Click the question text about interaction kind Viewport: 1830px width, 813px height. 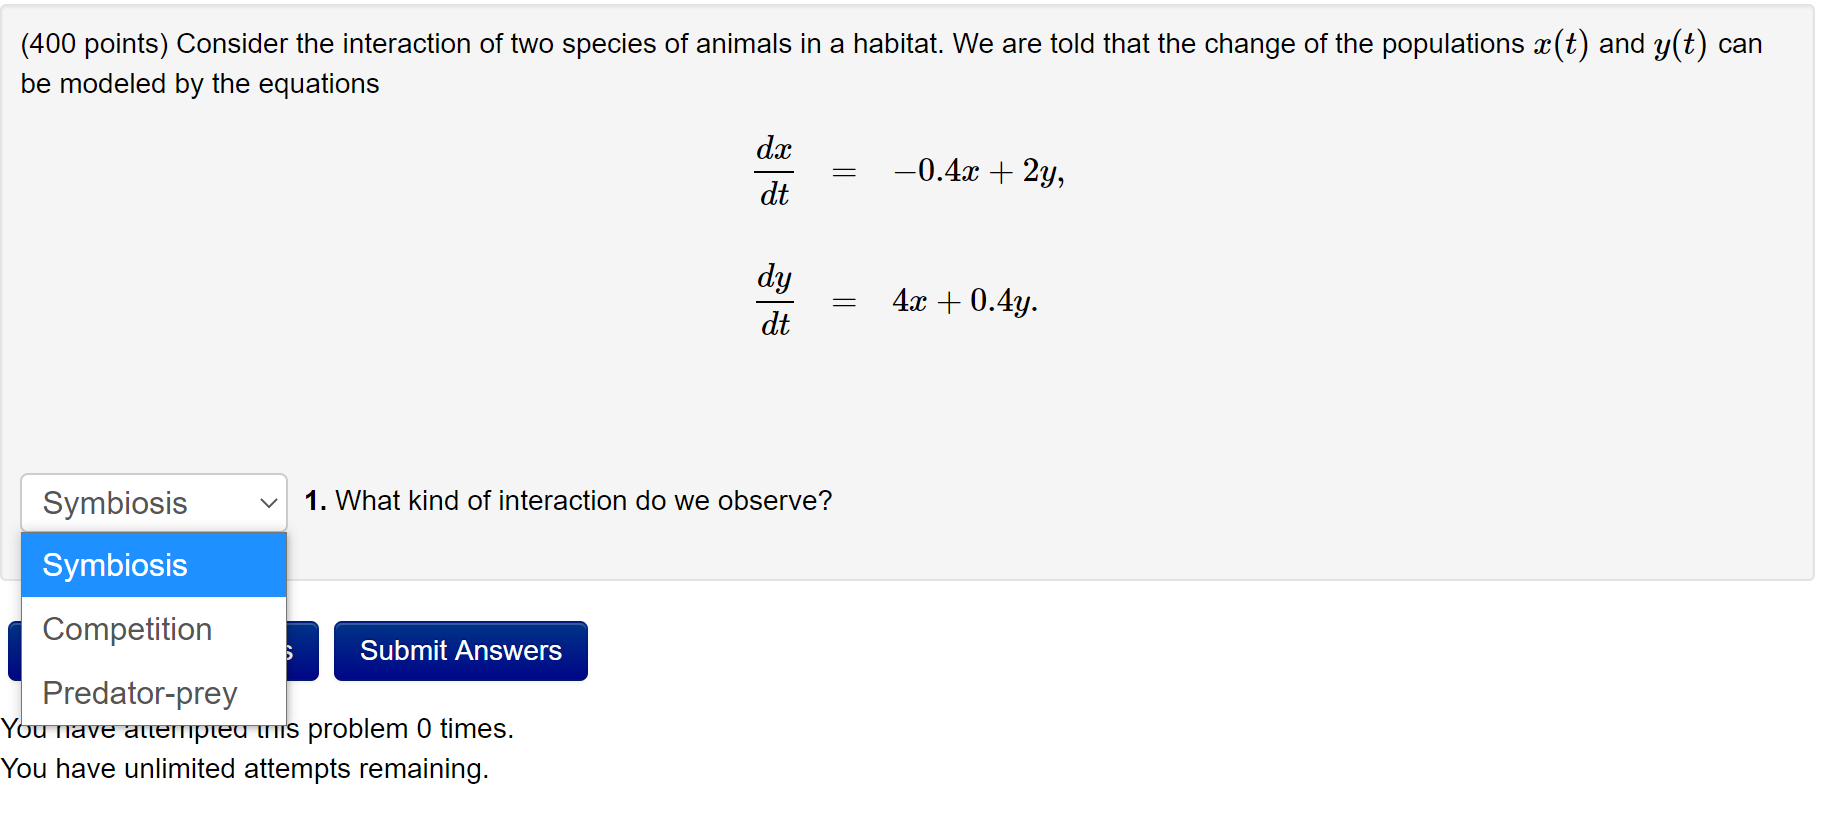(x=583, y=501)
